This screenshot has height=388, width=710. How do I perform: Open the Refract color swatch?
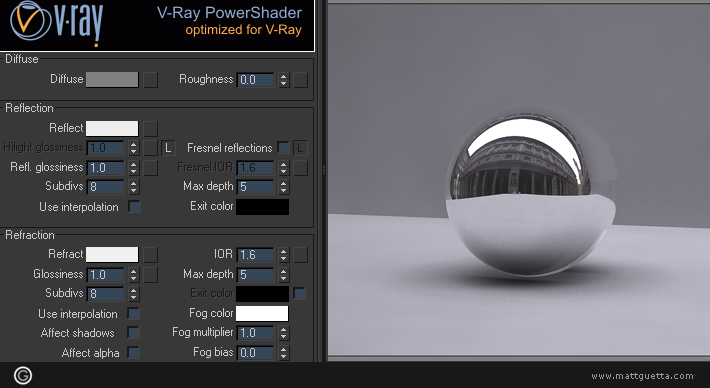[112, 254]
